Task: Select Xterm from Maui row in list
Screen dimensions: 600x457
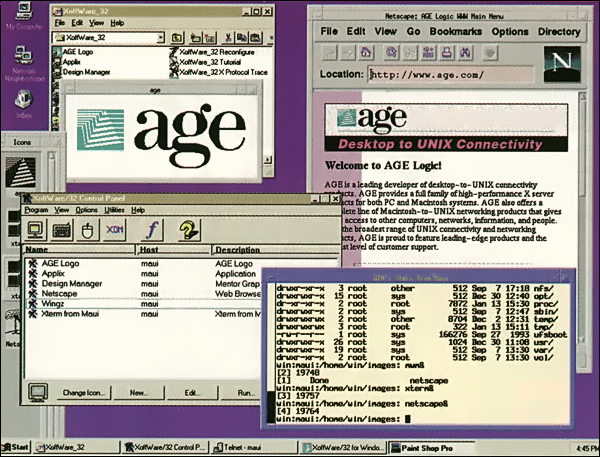Action: point(143,314)
